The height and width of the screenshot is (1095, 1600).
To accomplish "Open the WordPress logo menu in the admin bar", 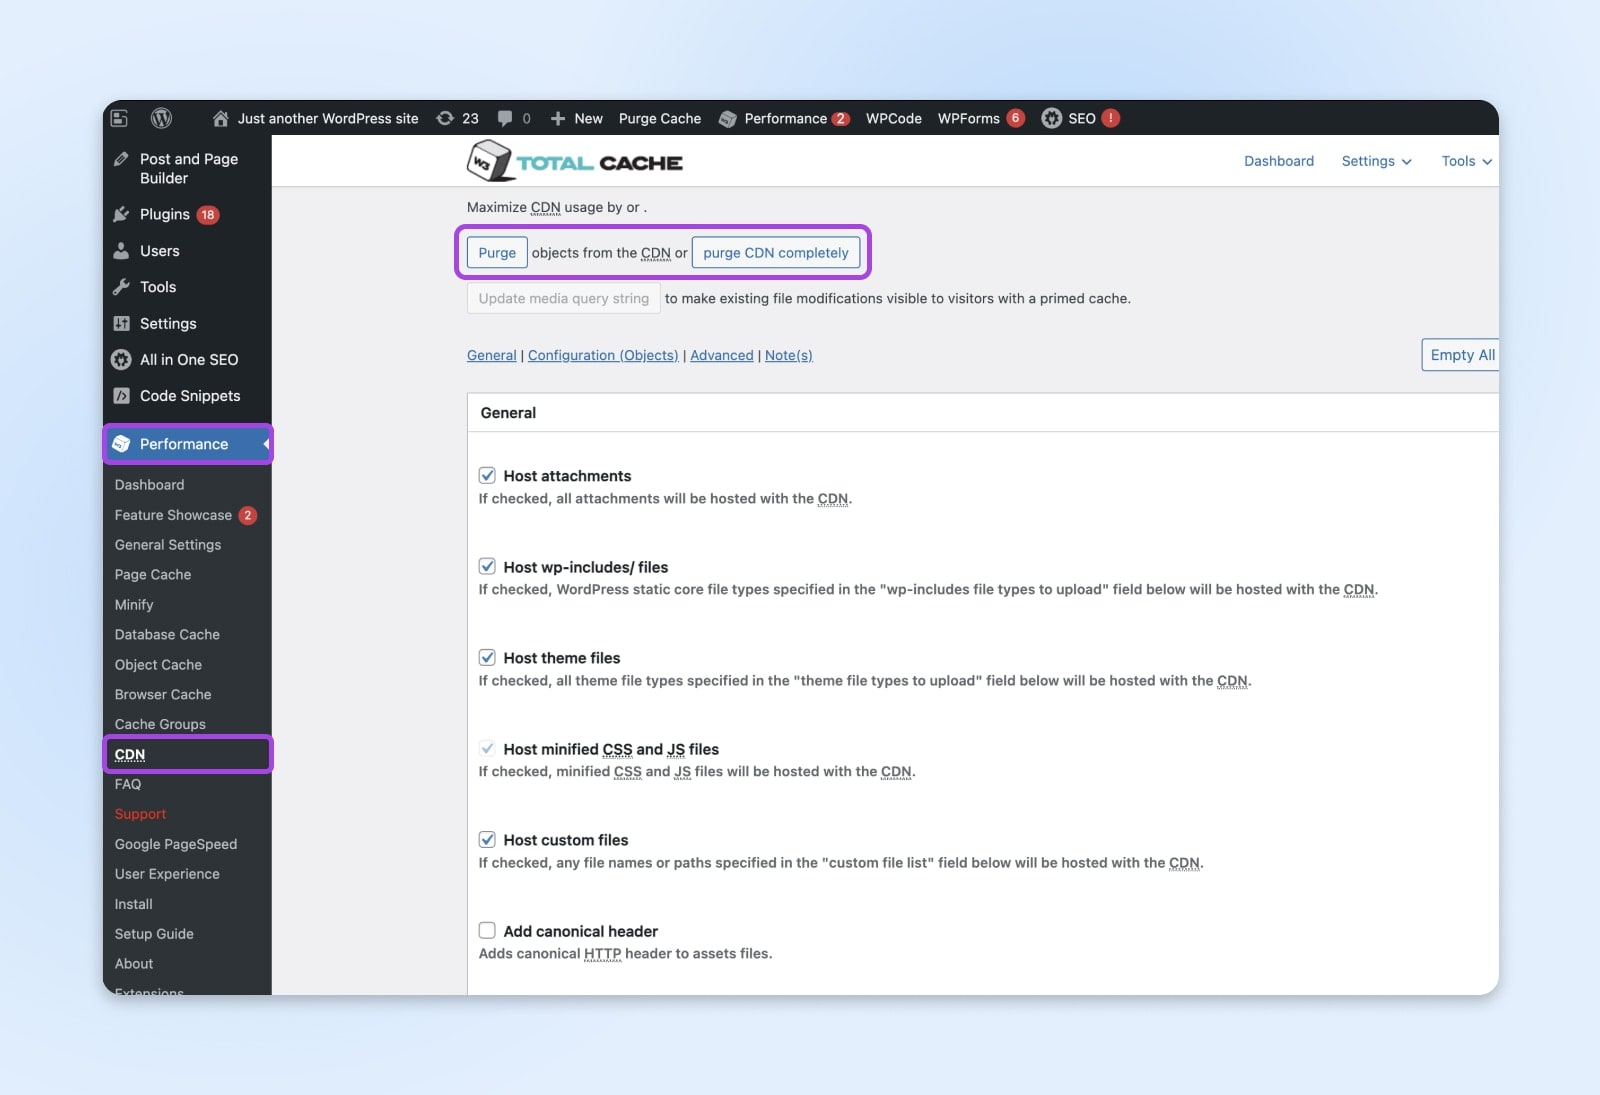I will 161,118.
